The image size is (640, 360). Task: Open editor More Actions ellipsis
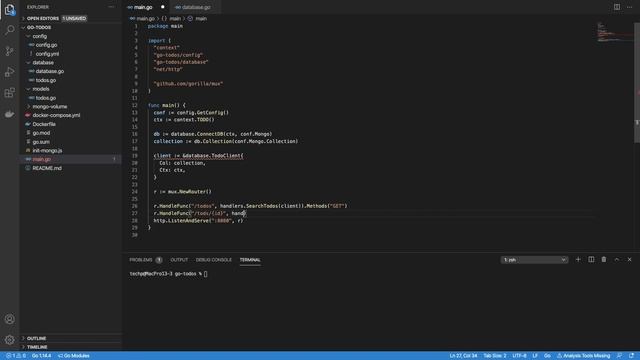pos(629,7)
